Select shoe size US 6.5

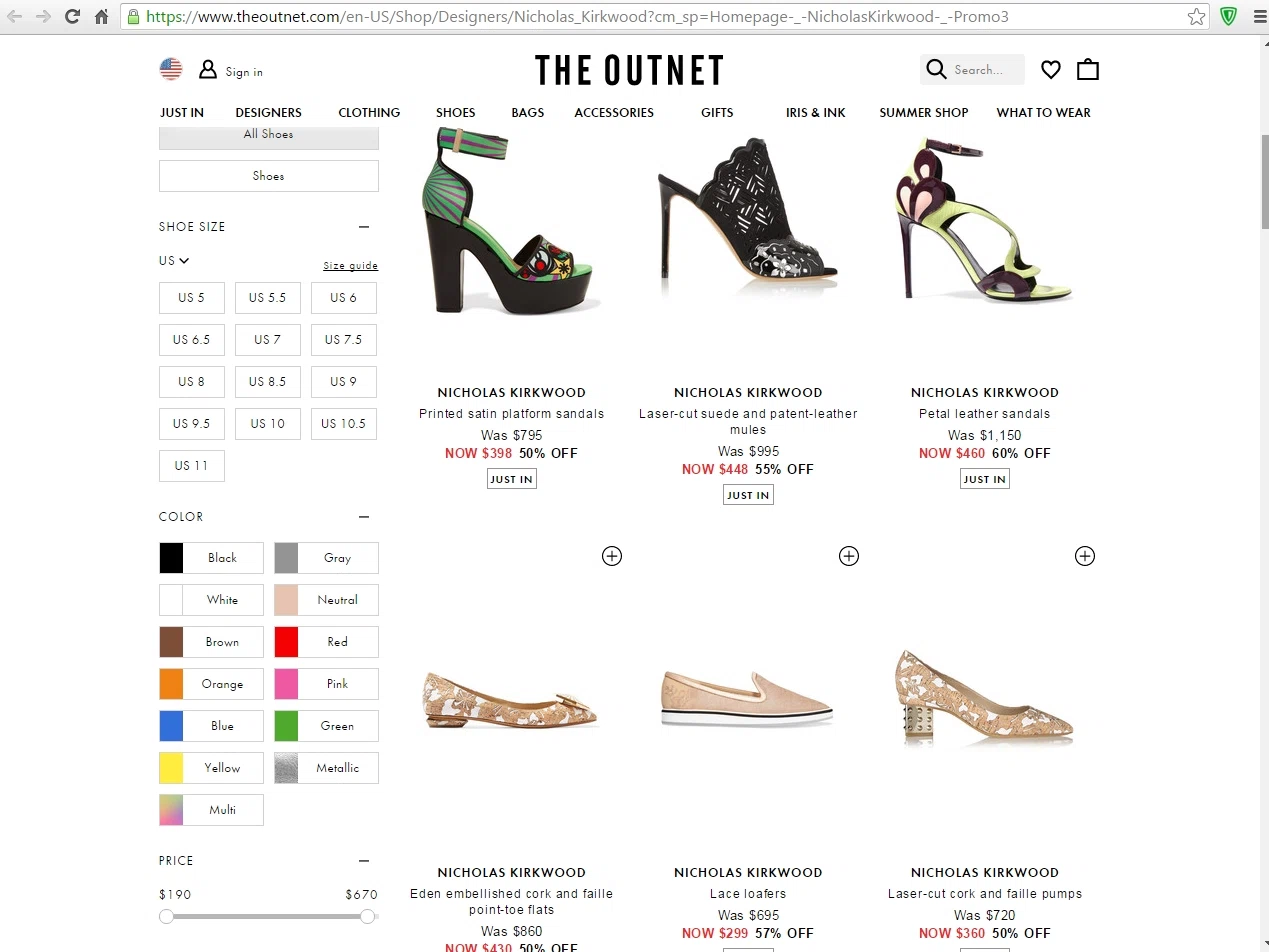point(192,340)
